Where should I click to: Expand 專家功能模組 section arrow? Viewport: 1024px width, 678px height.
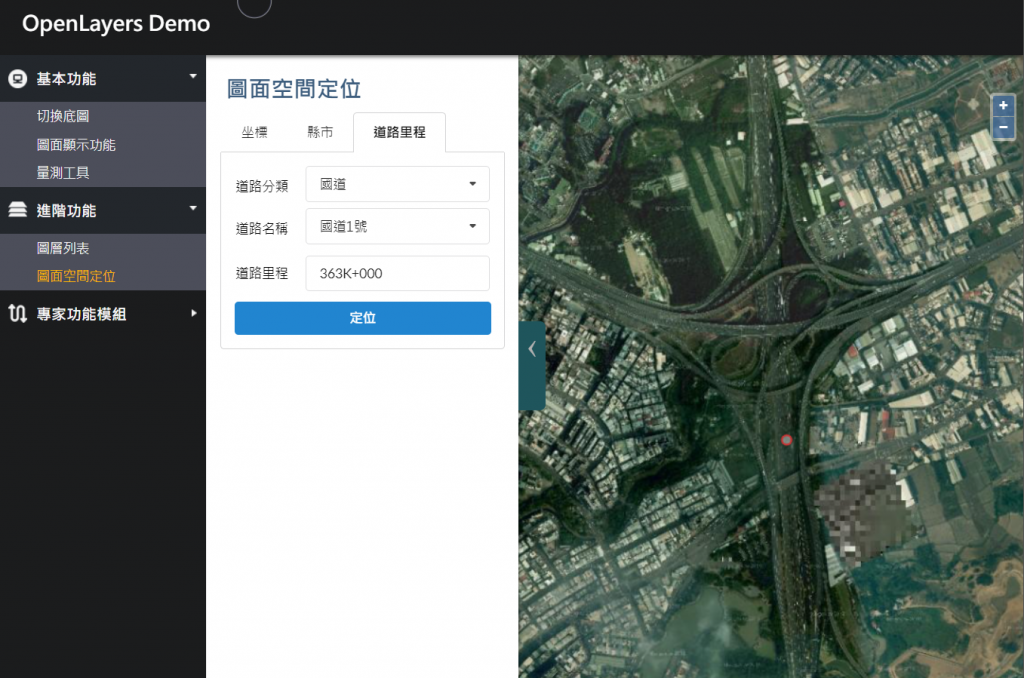pos(193,314)
